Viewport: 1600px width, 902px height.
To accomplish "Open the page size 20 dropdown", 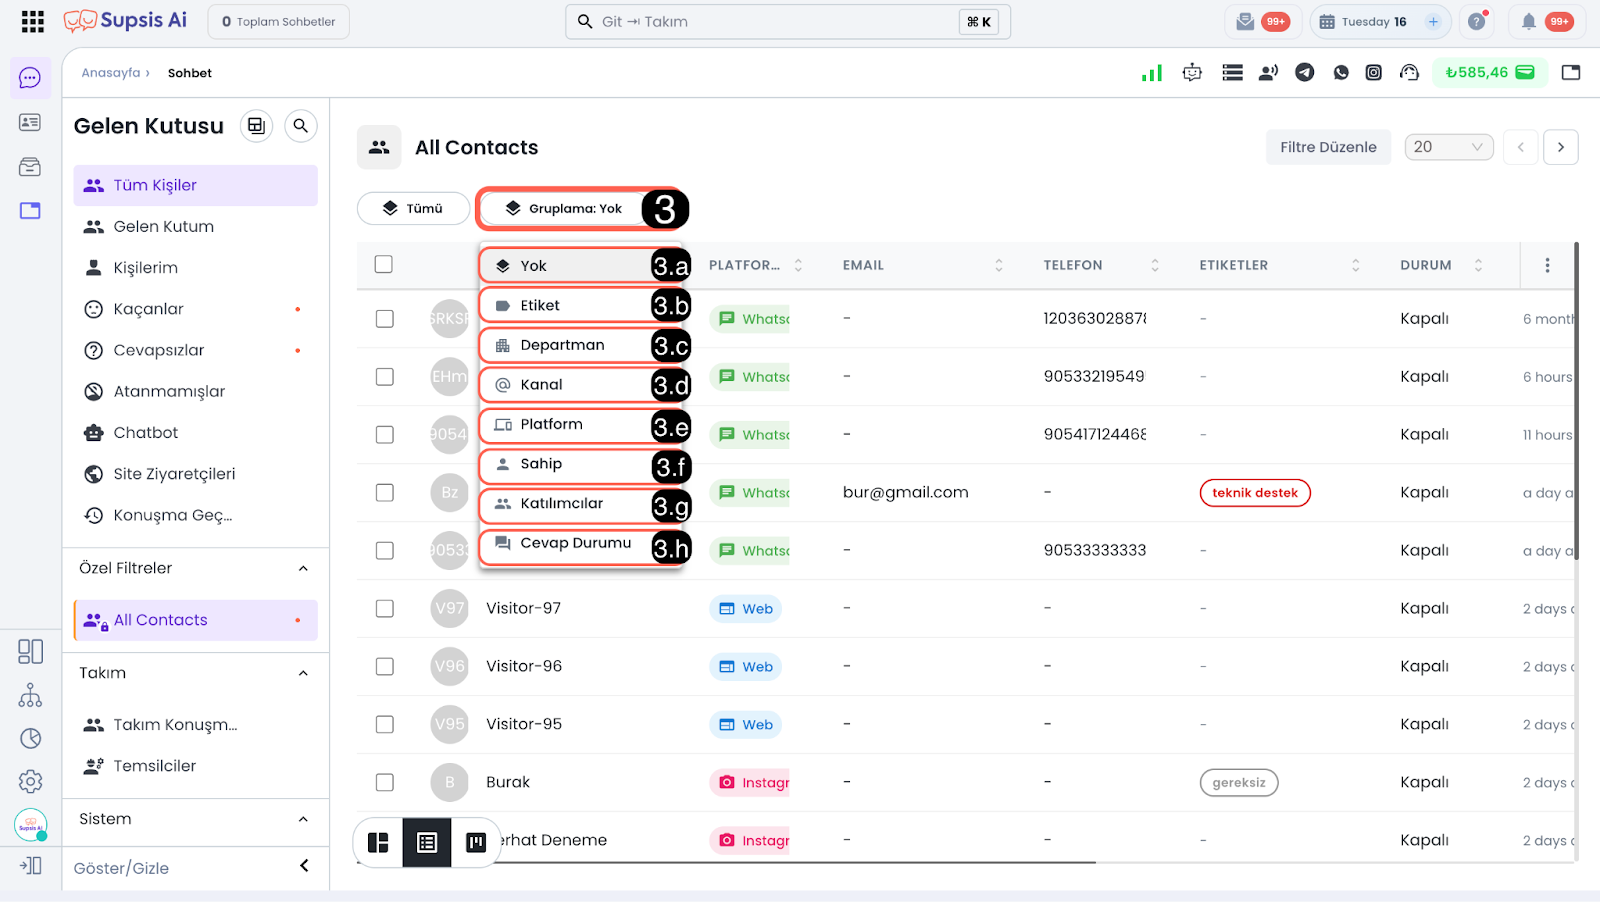I will point(1448,147).
